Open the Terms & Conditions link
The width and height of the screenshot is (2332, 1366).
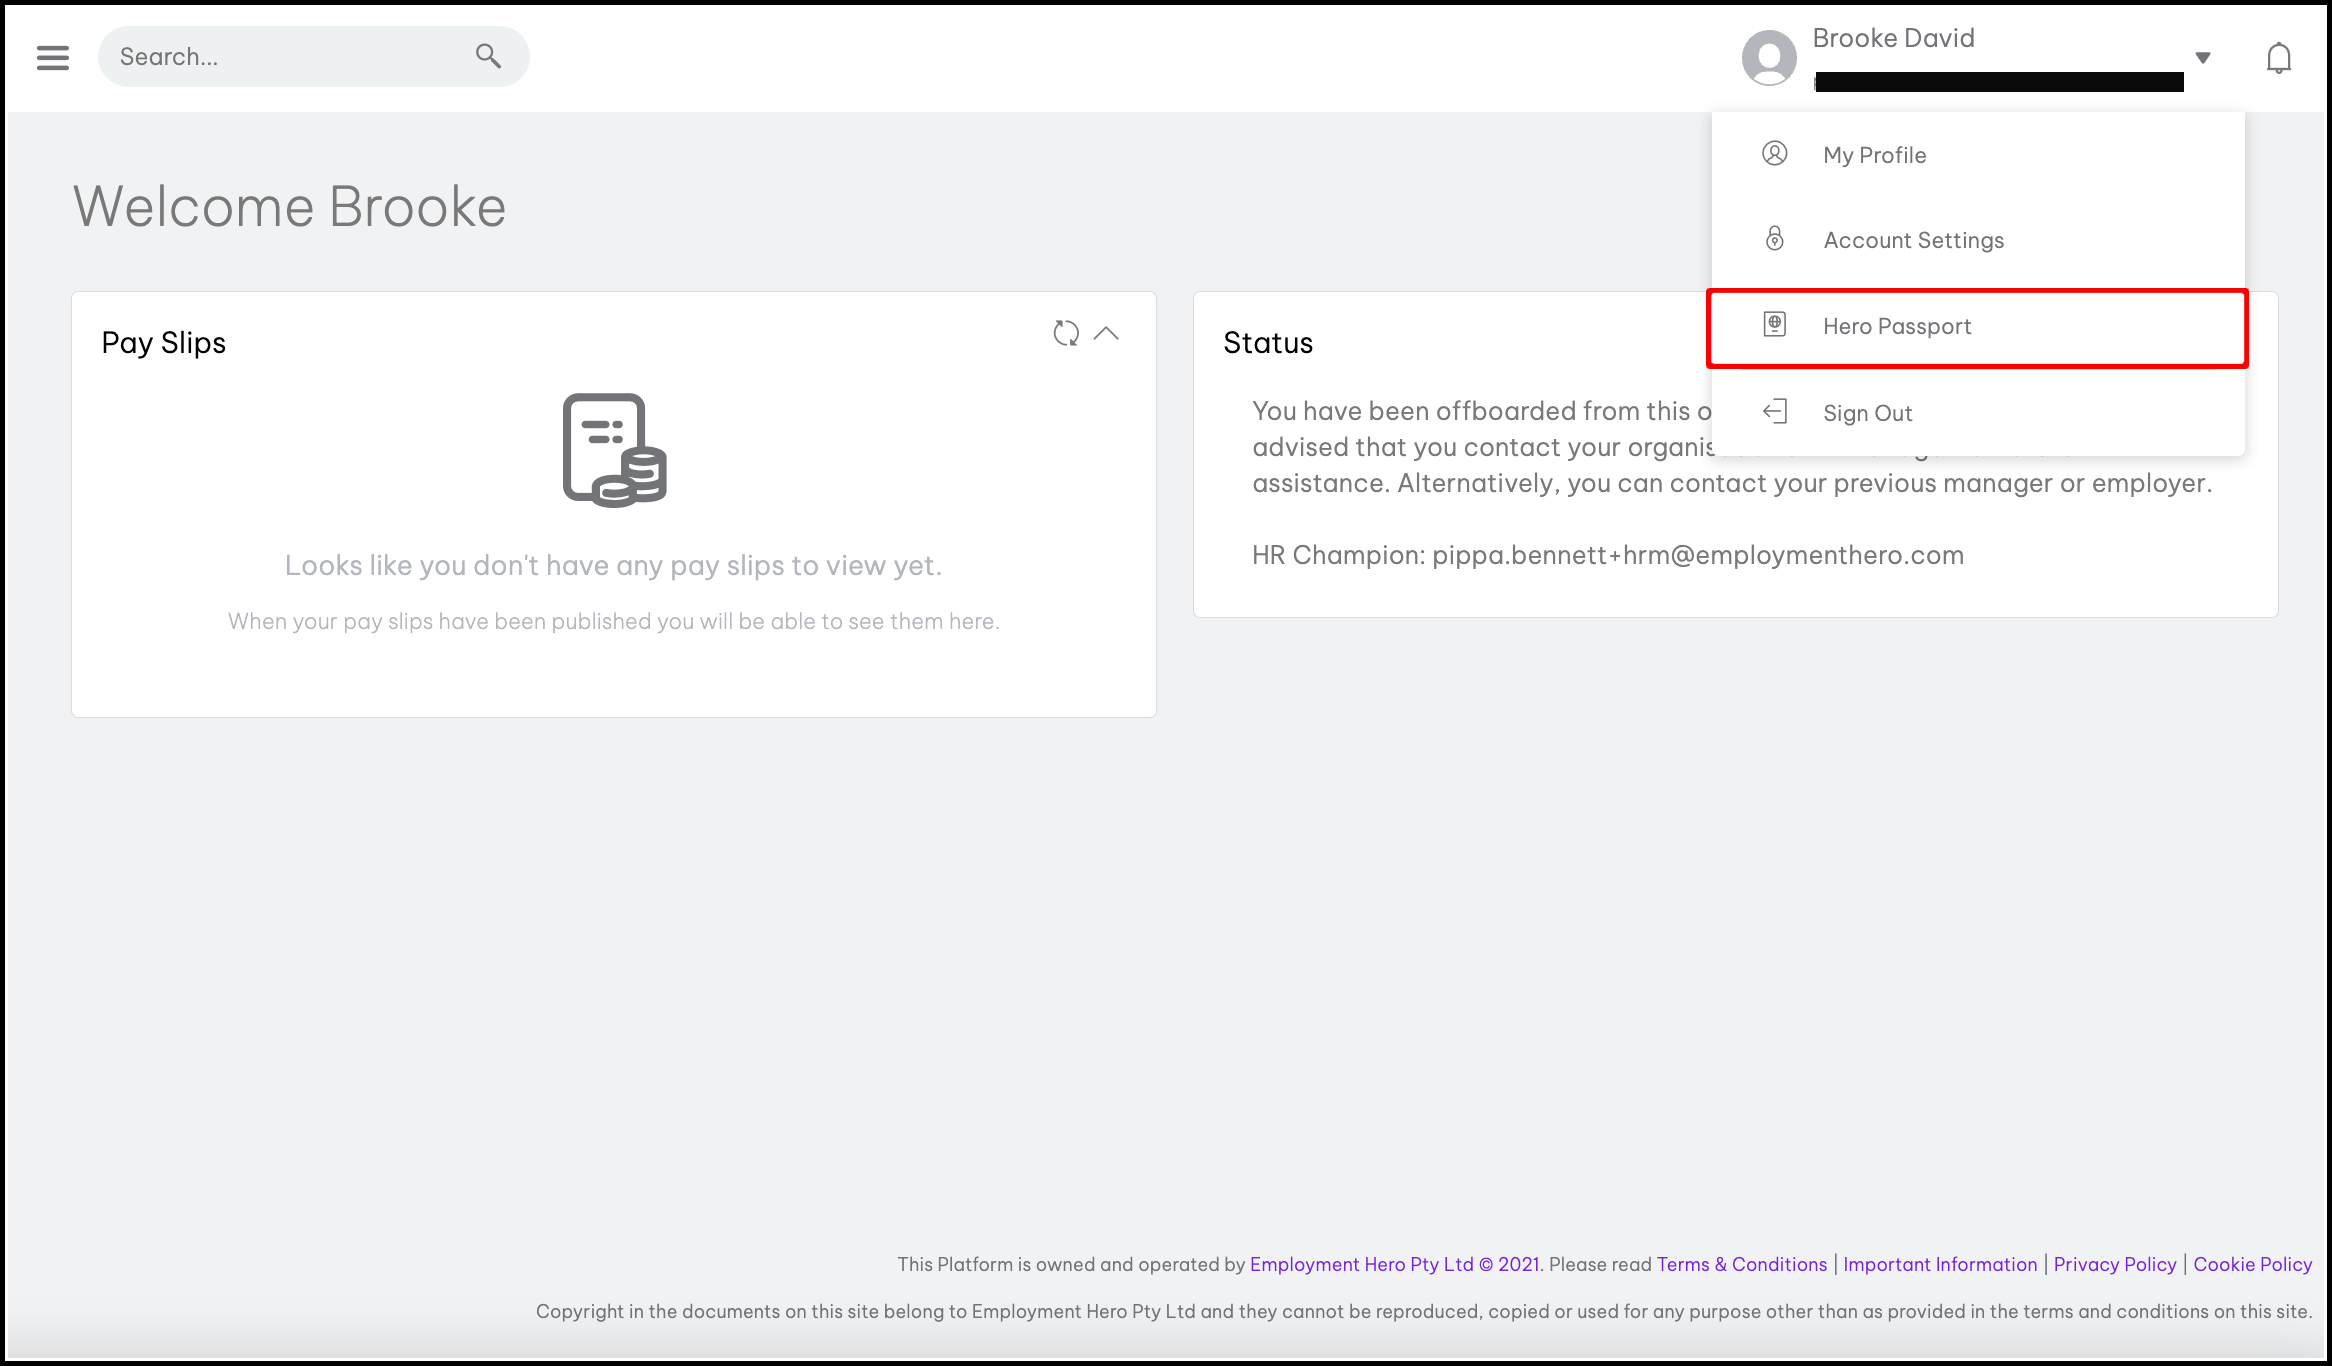click(x=1741, y=1264)
